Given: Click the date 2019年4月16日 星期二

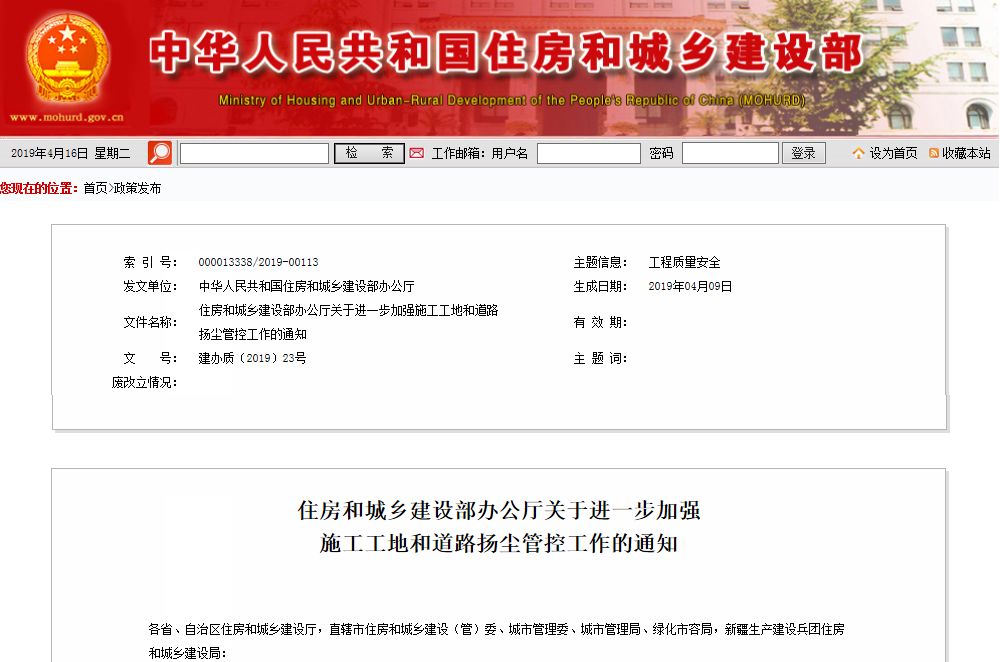Looking at the screenshot, I should point(70,153).
